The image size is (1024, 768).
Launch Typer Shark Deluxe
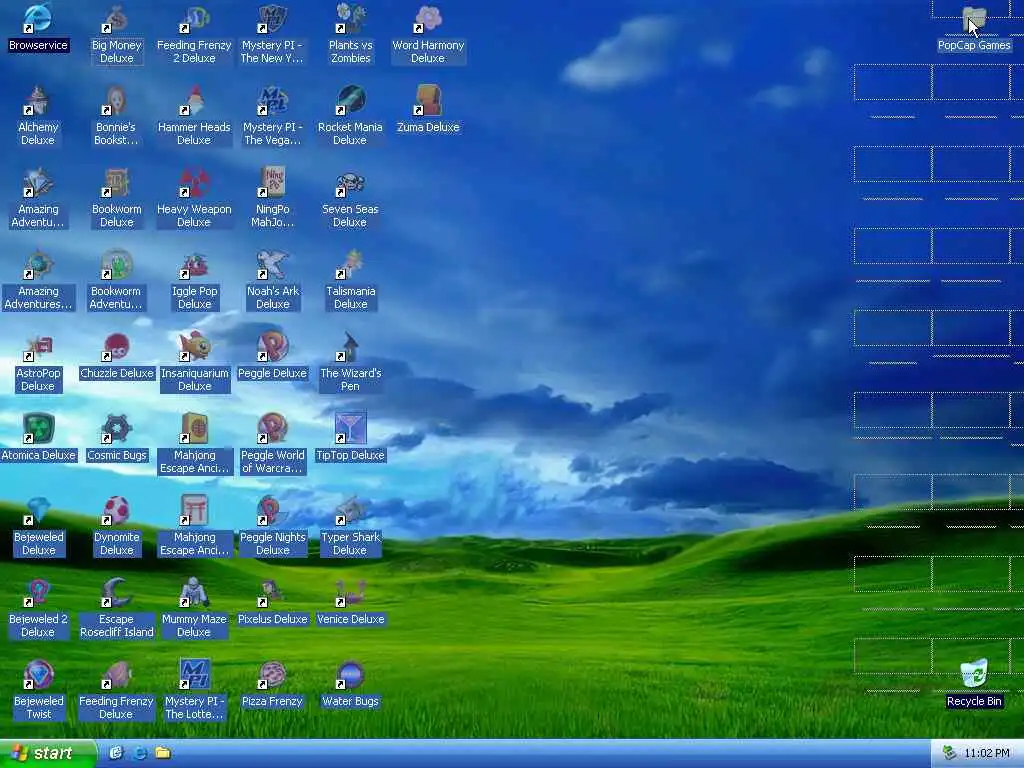(x=350, y=528)
